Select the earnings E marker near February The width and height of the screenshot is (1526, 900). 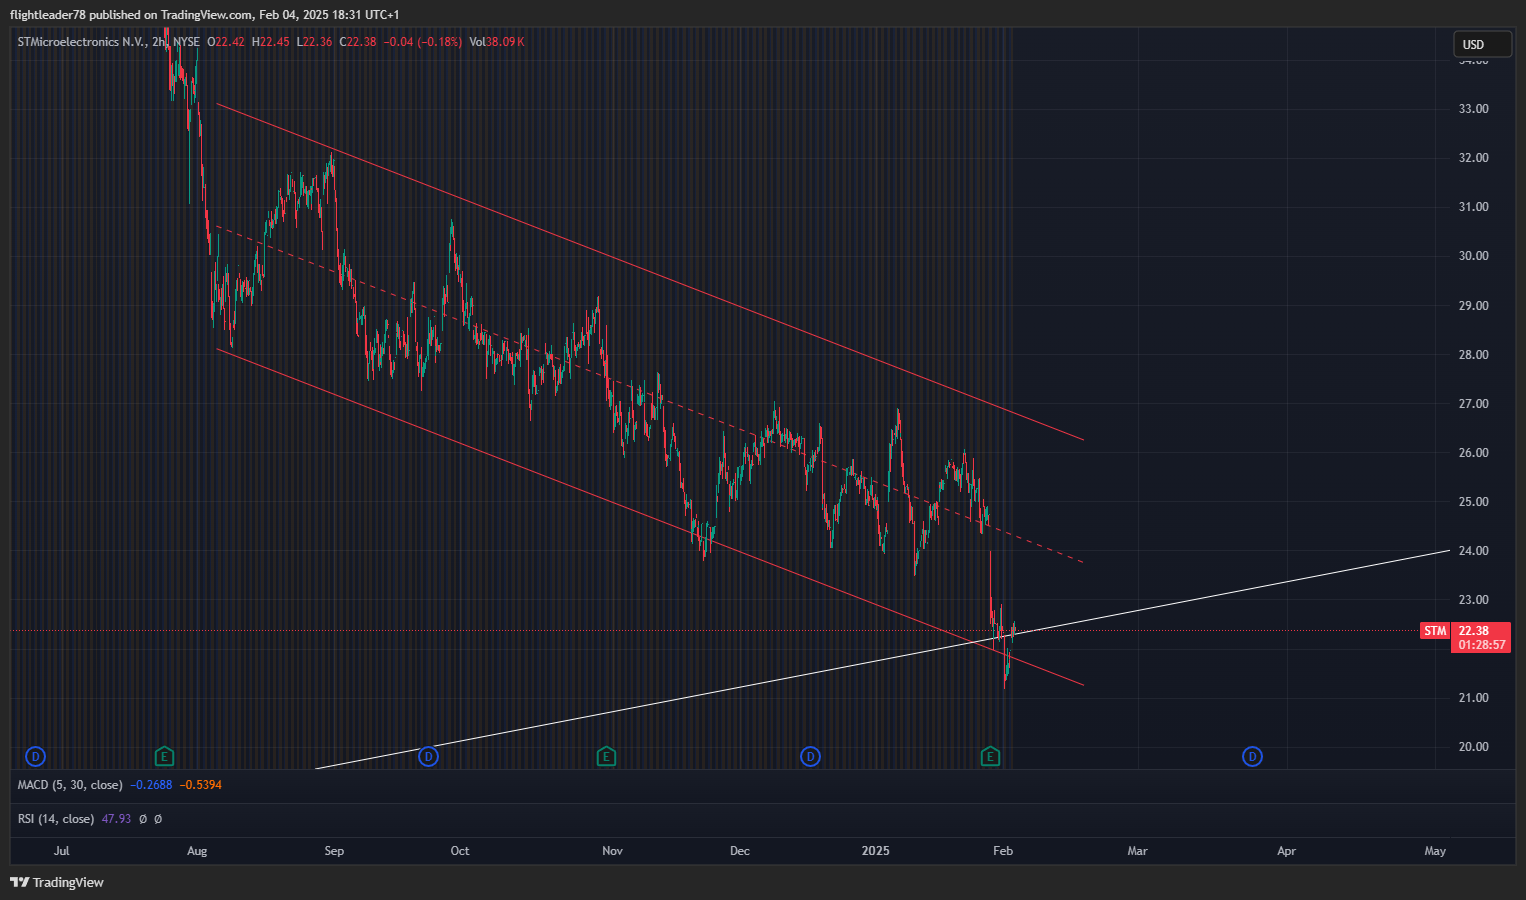(990, 756)
